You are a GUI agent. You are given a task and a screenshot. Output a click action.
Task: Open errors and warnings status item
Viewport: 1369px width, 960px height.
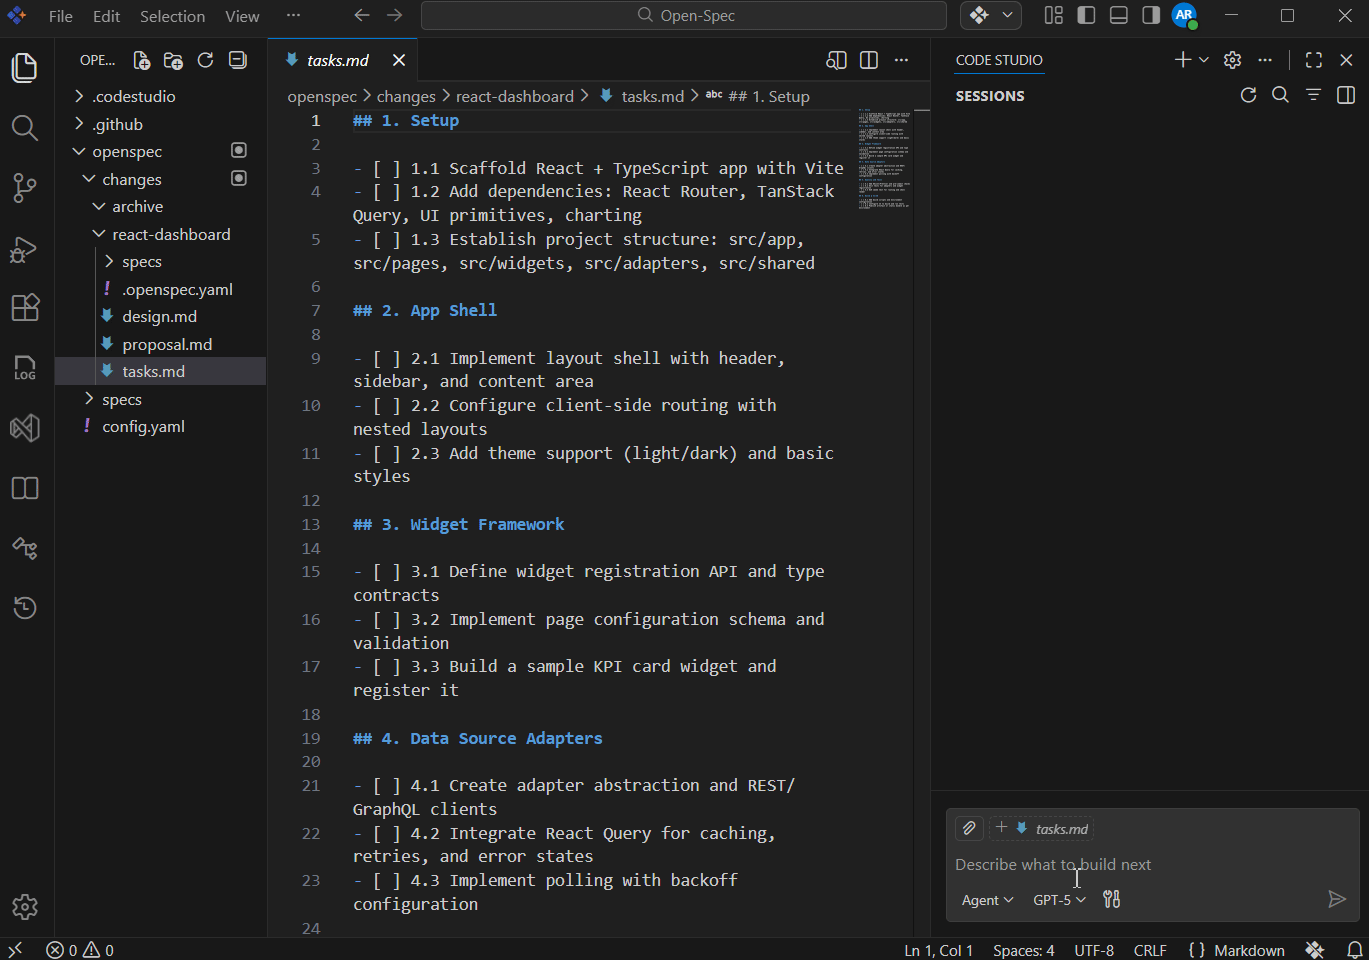[x=80, y=950]
